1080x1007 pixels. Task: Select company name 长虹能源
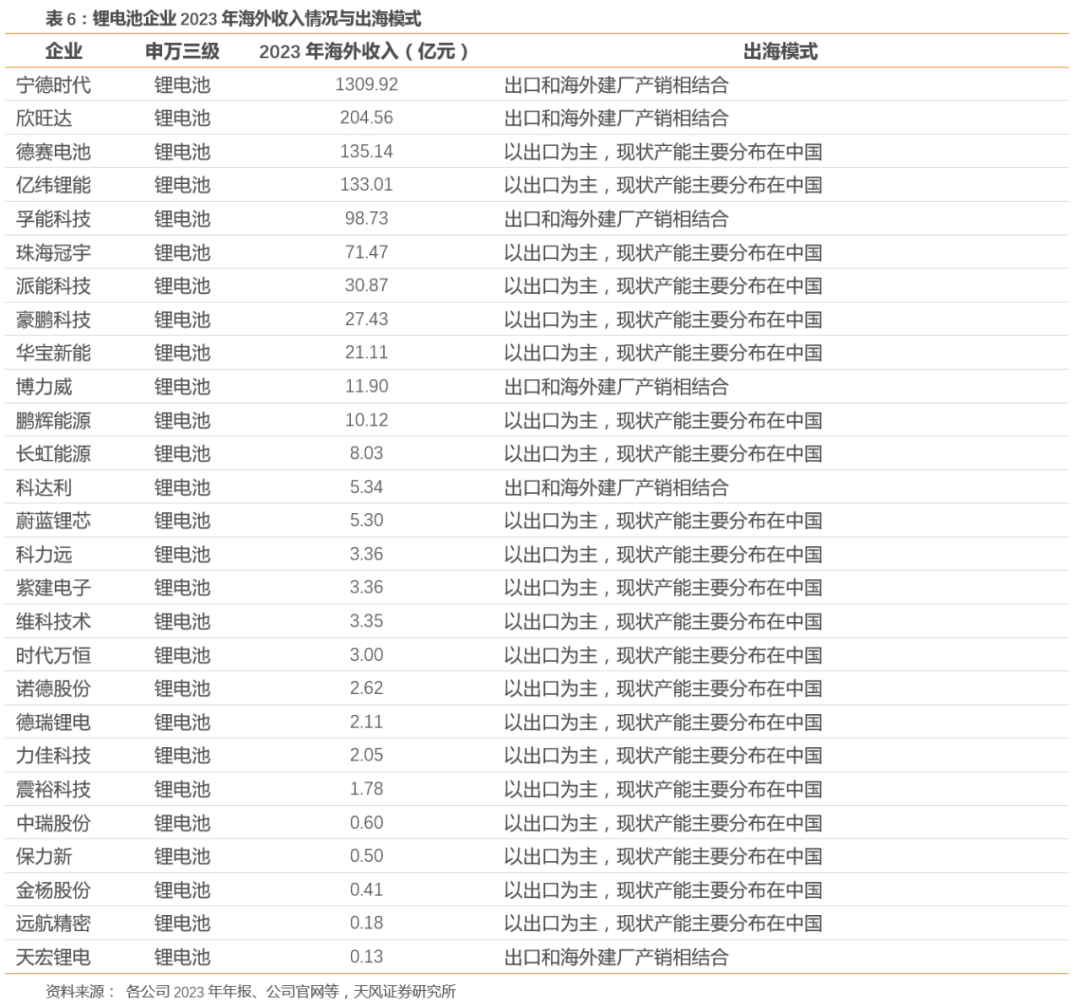point(53,453)
